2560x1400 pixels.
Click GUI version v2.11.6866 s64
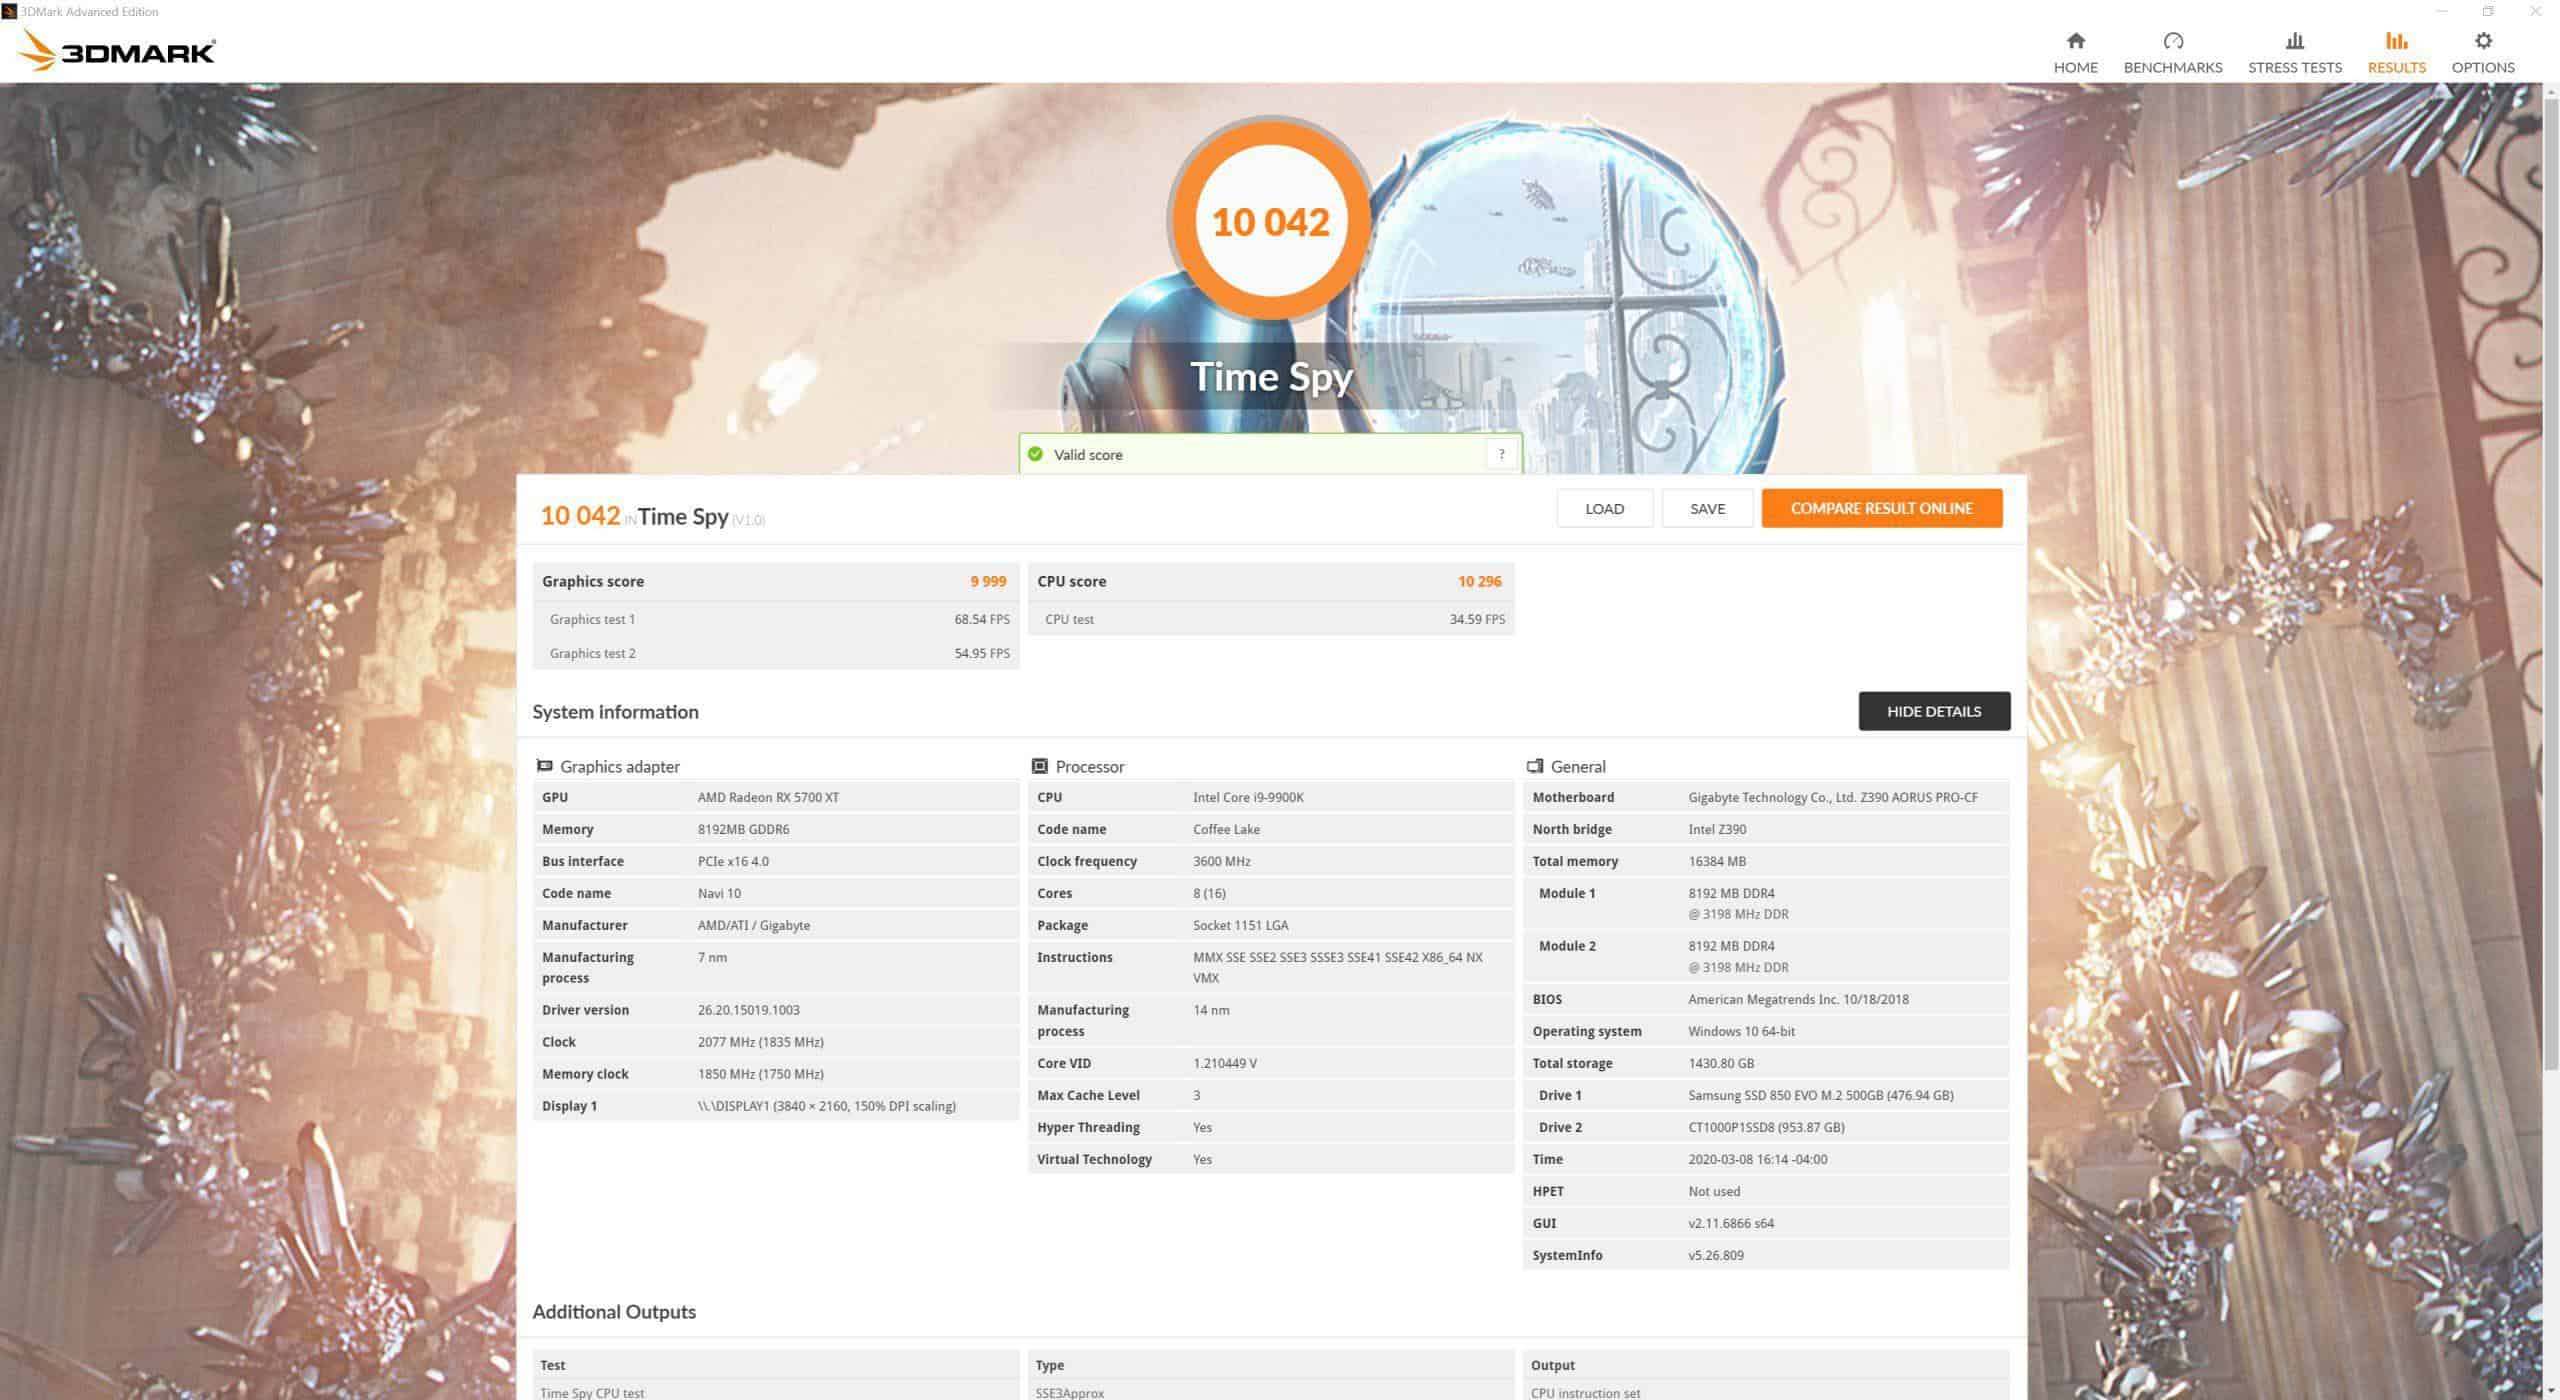point(1731,1223)
